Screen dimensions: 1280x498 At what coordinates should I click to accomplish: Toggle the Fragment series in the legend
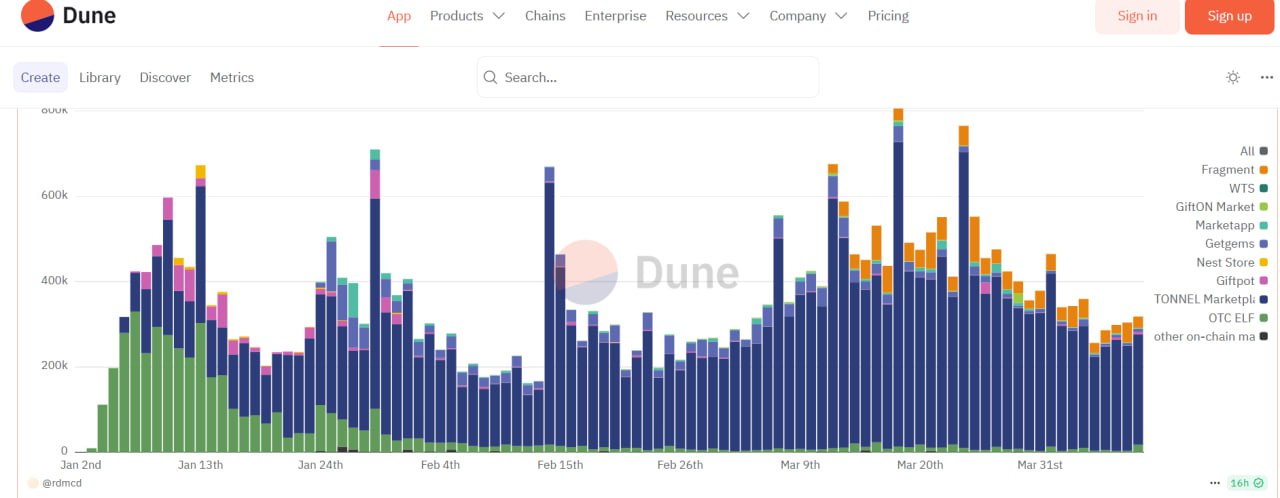click(1234, 170)
